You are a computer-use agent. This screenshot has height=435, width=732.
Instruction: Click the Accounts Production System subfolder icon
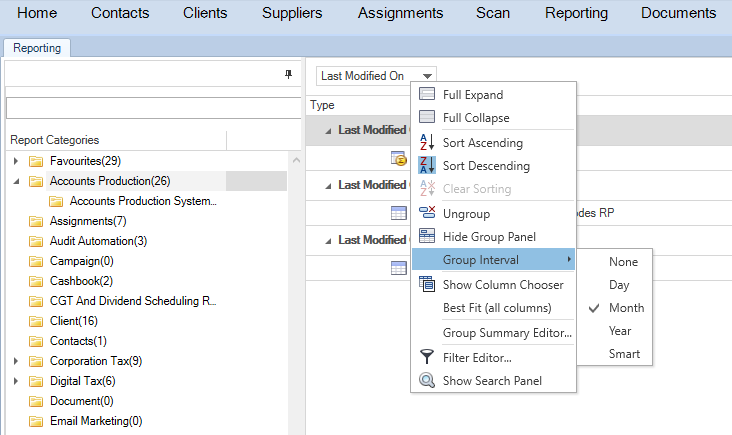pyautogui.click(x=56, y=201)
